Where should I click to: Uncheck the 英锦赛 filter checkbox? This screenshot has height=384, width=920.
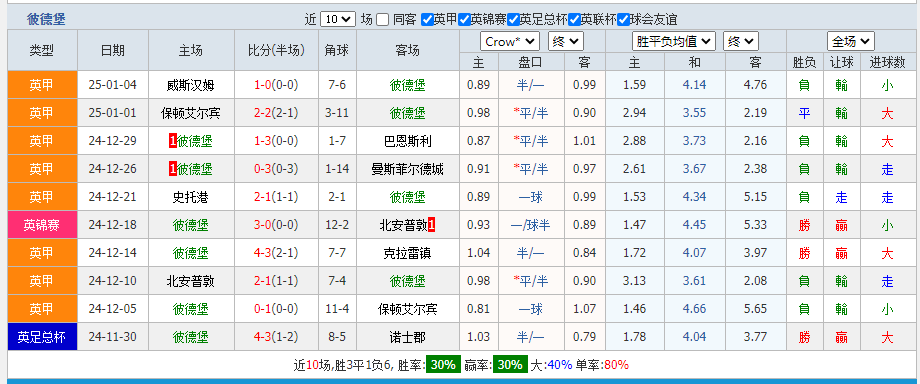pyautogui.click(x=465, y=19)
